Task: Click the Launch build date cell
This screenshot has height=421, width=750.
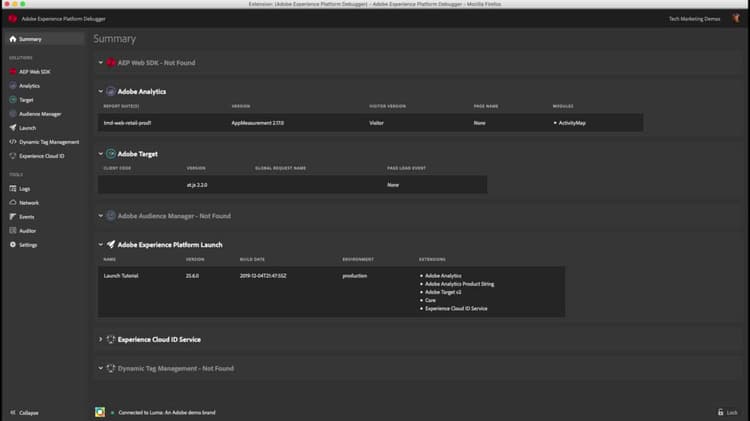Action: (x=263, y=276)
